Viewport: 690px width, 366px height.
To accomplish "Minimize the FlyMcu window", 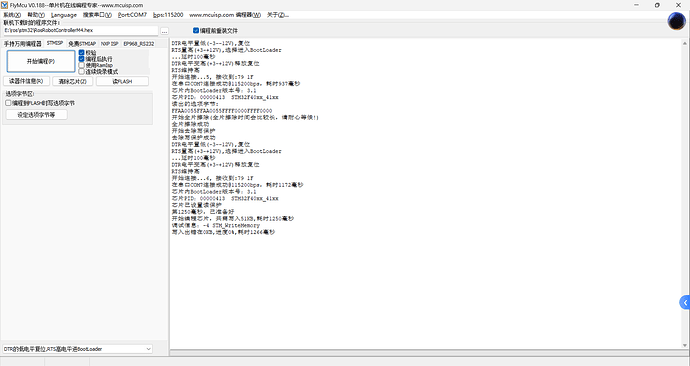I will coord(637,5).
